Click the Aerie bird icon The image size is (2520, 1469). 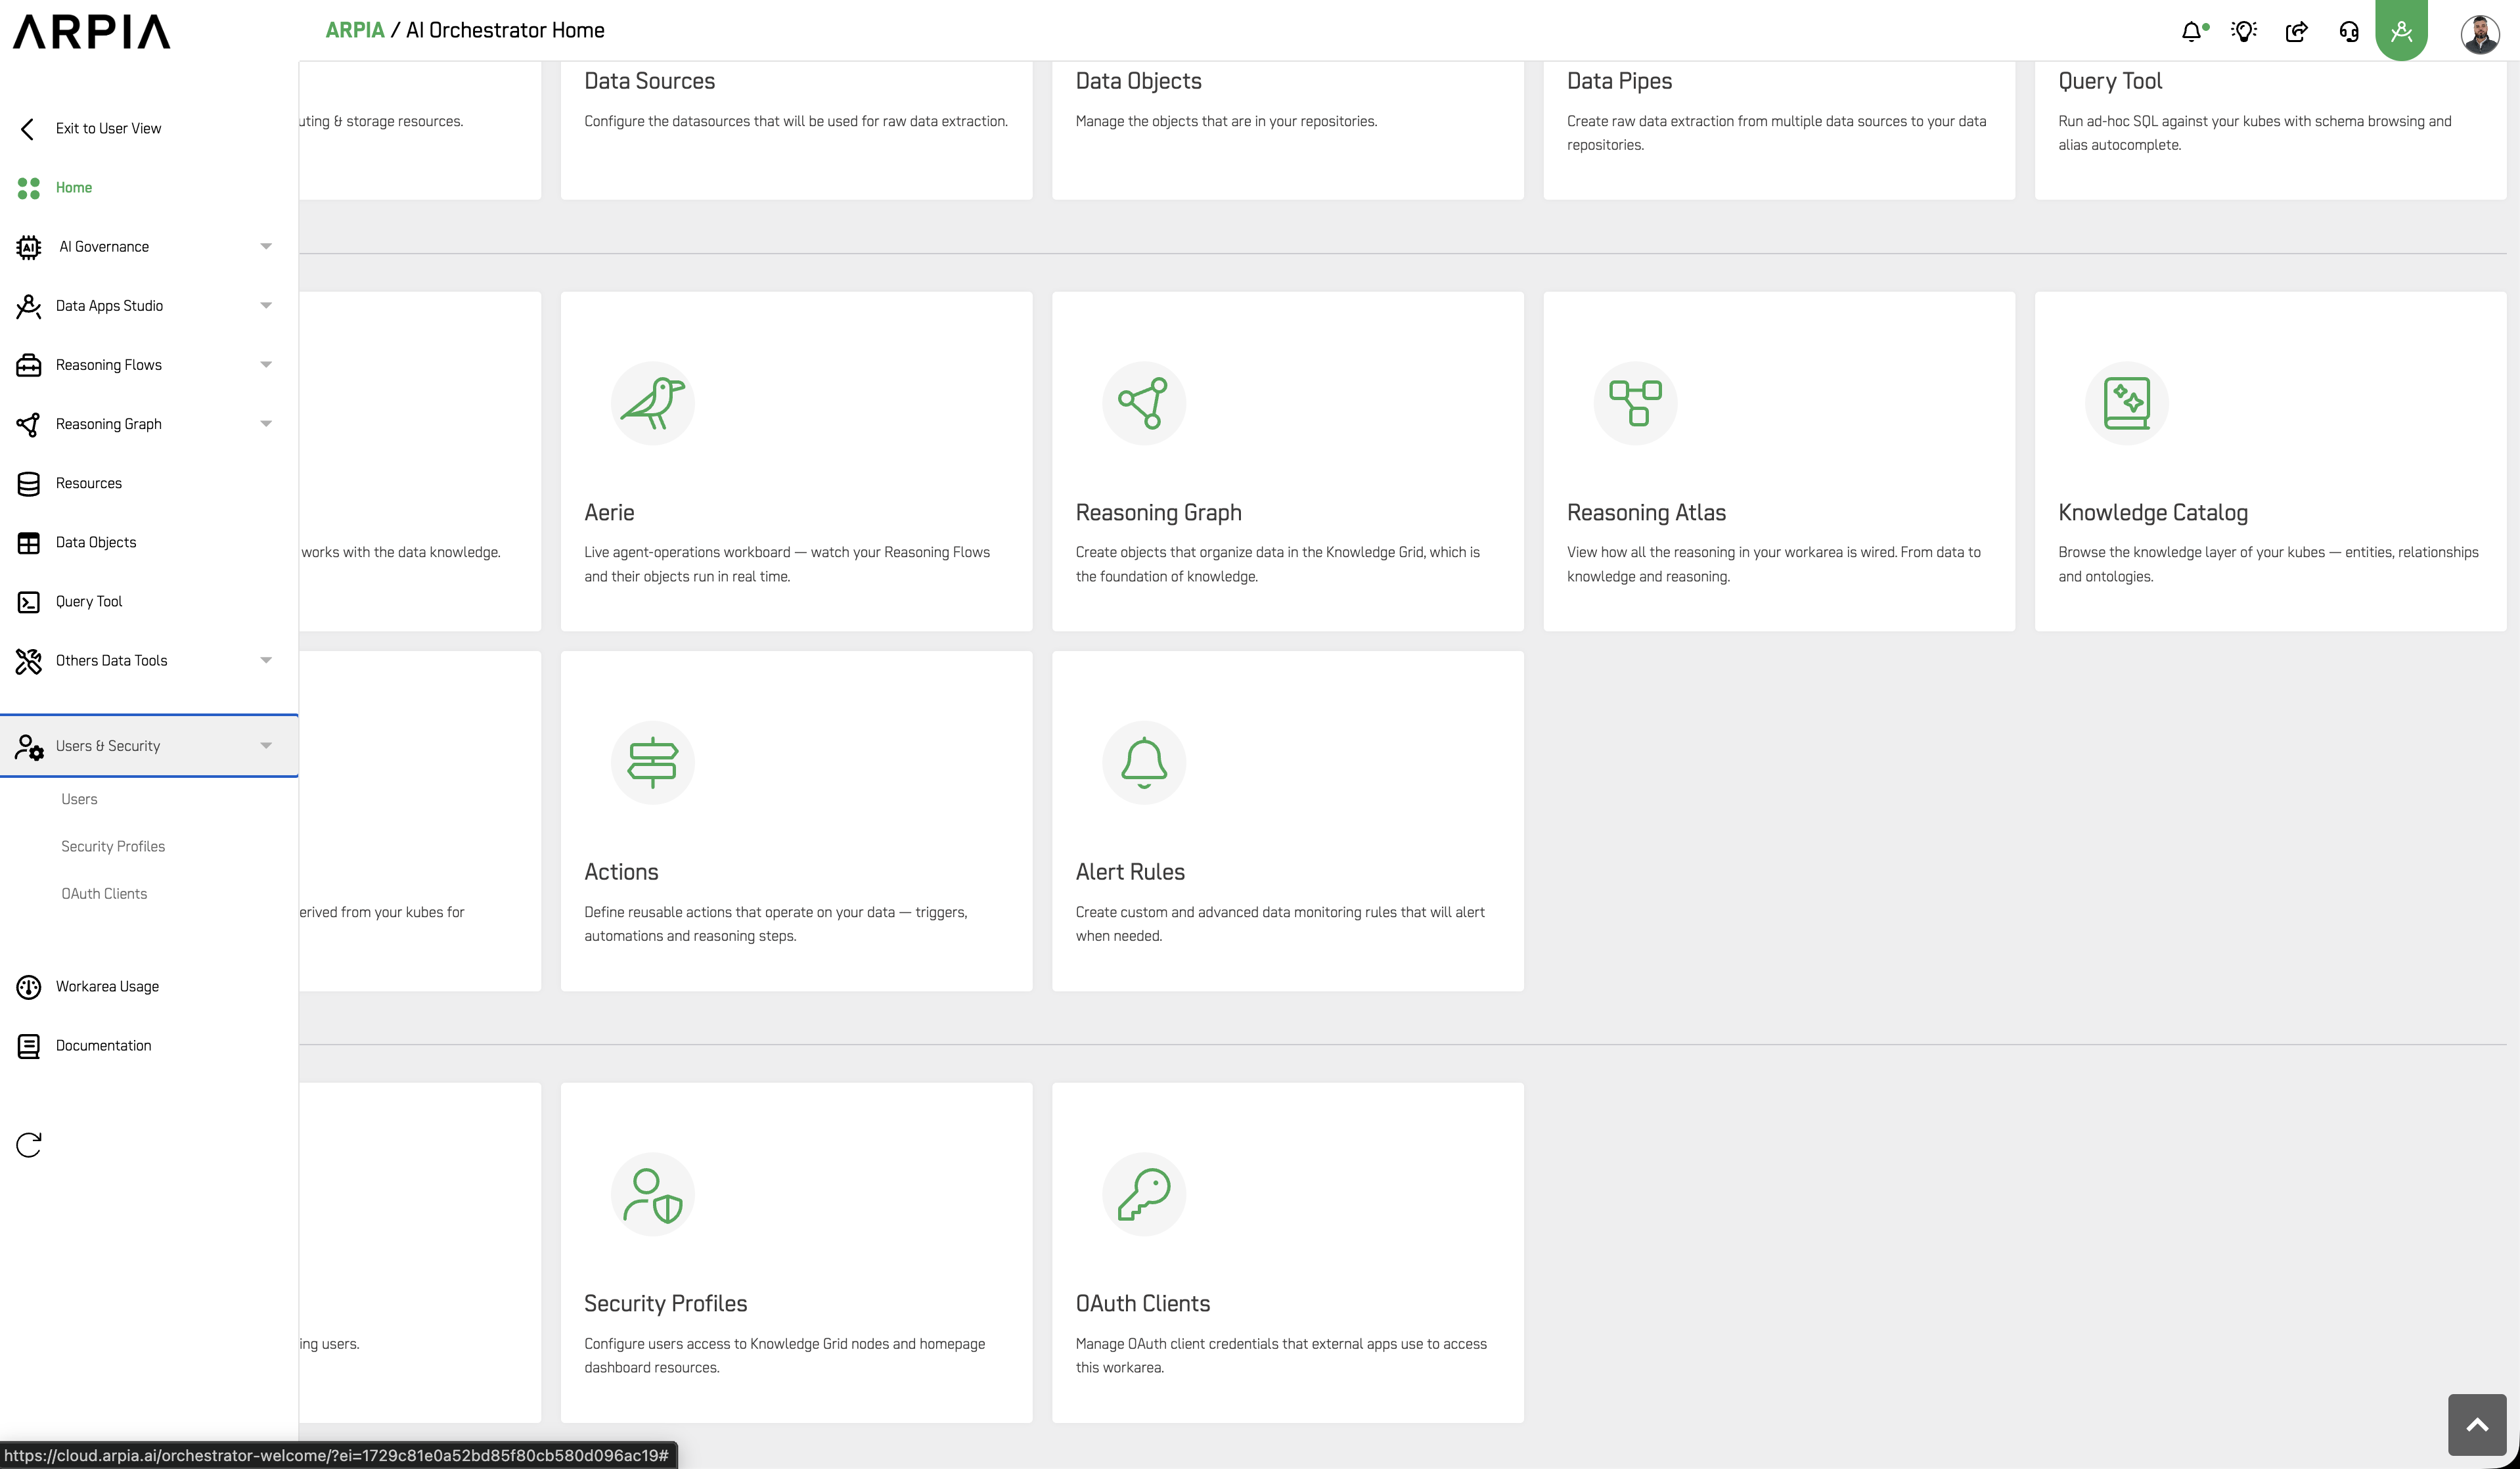click(x=653, y=403)
